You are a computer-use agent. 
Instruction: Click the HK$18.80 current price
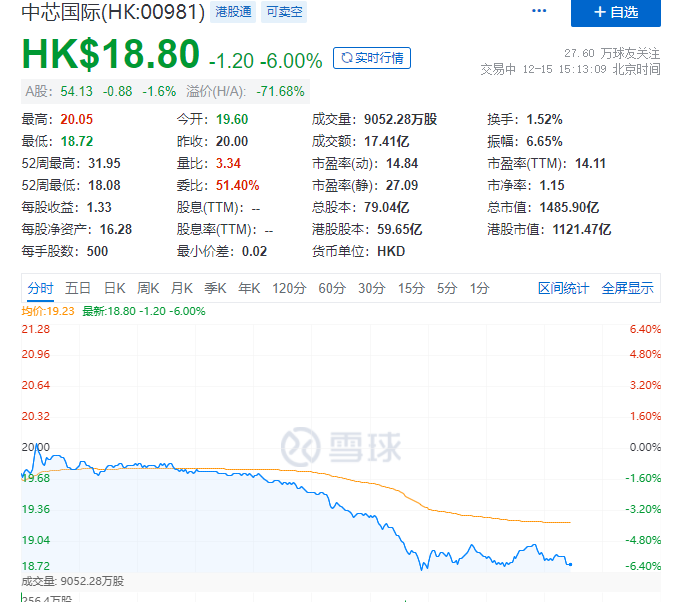(111, 54)
